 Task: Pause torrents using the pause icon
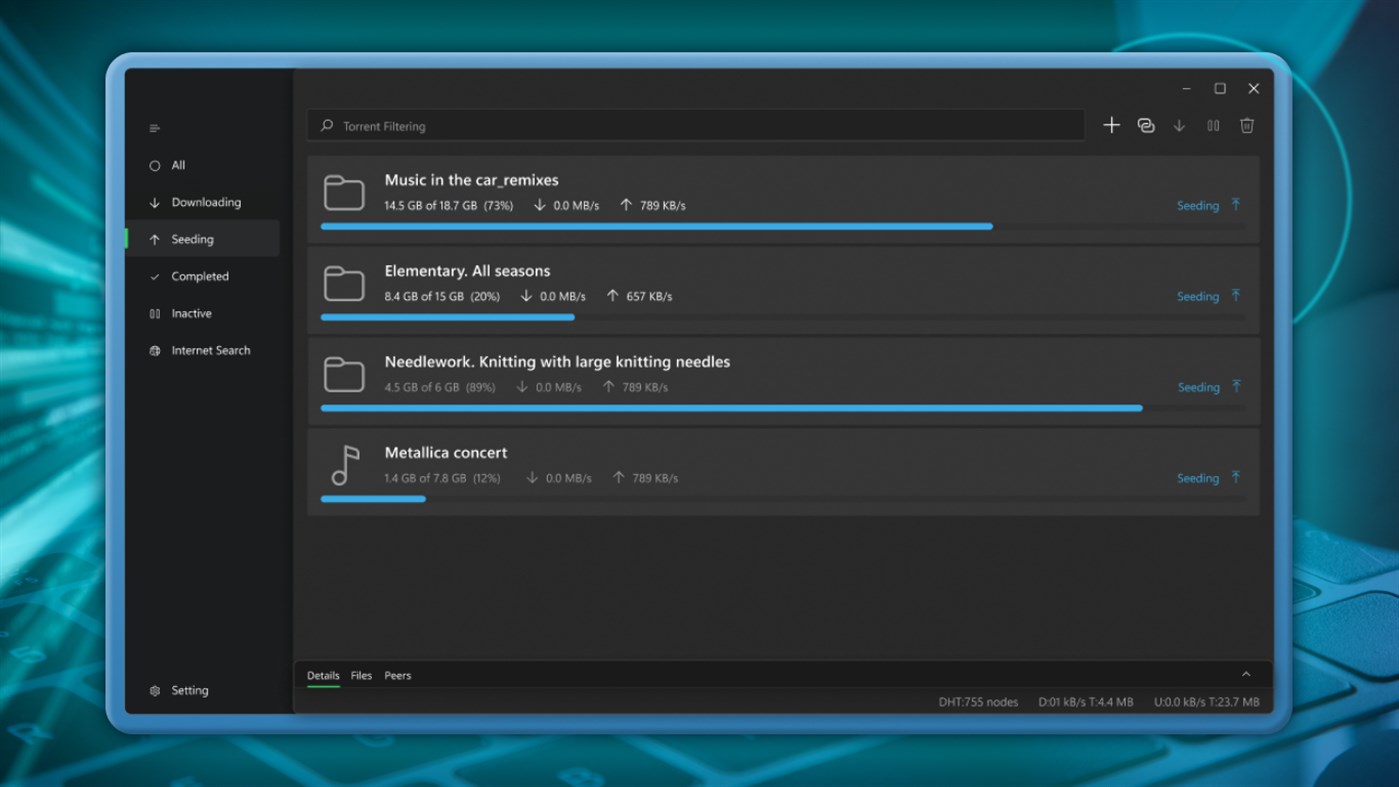1213,125
